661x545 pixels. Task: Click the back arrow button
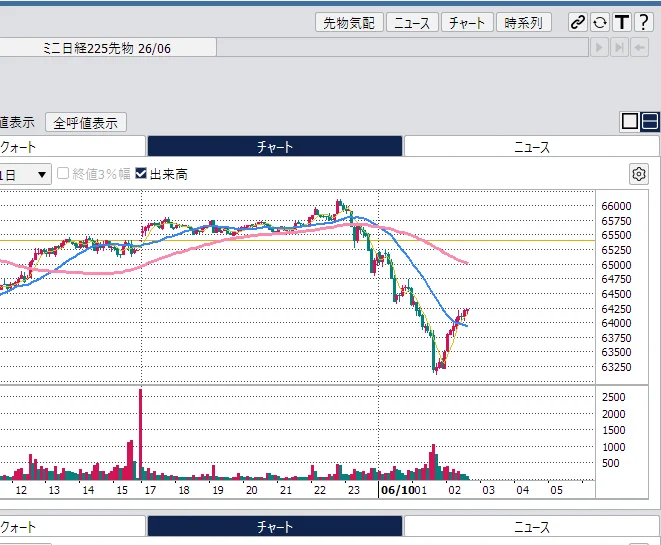(640, 48)
